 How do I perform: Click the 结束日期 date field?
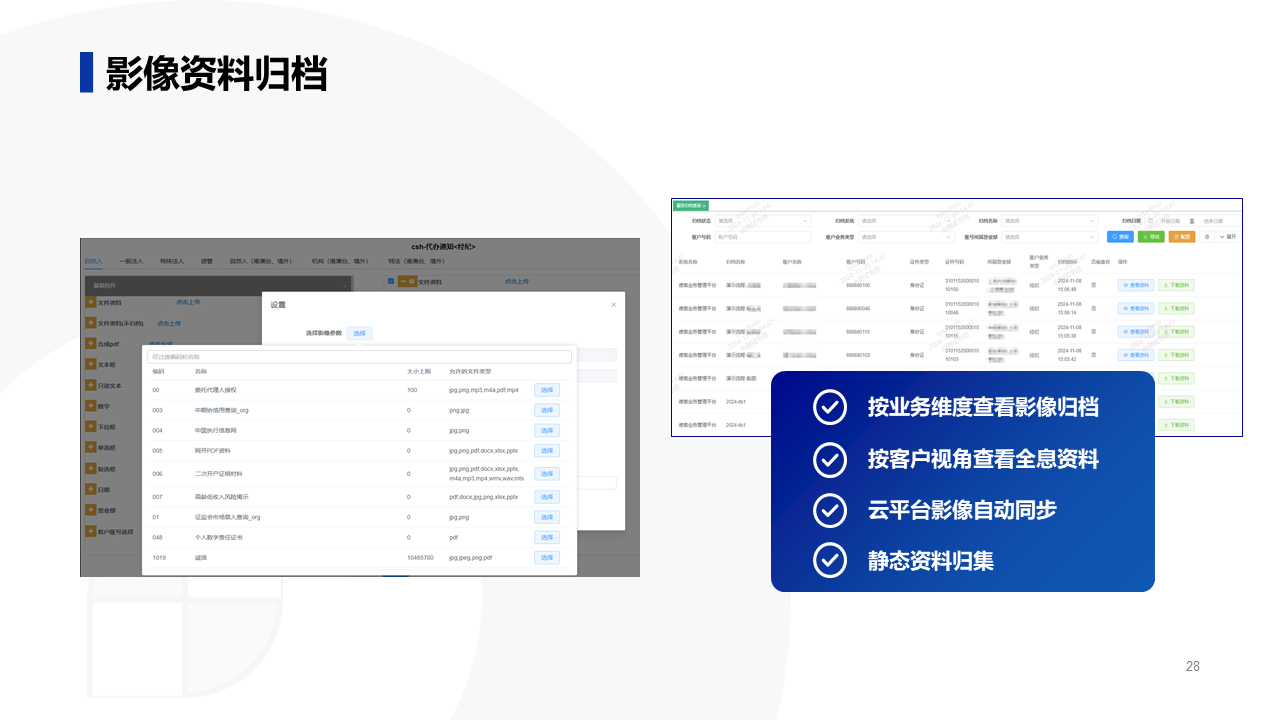(1214, 221)
